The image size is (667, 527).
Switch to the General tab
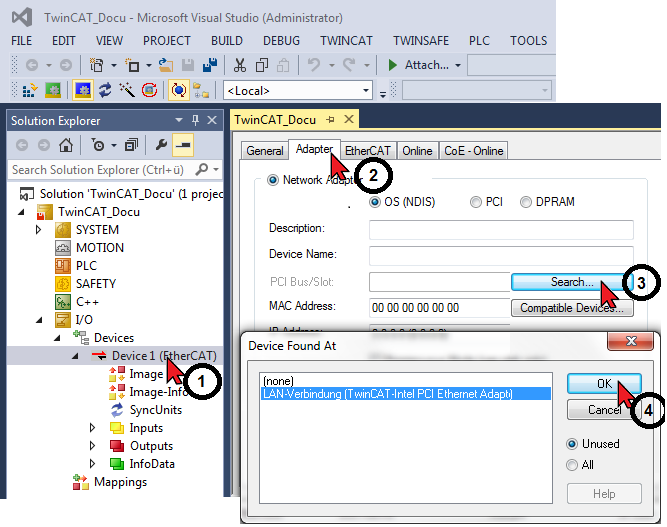pos(265,151)
